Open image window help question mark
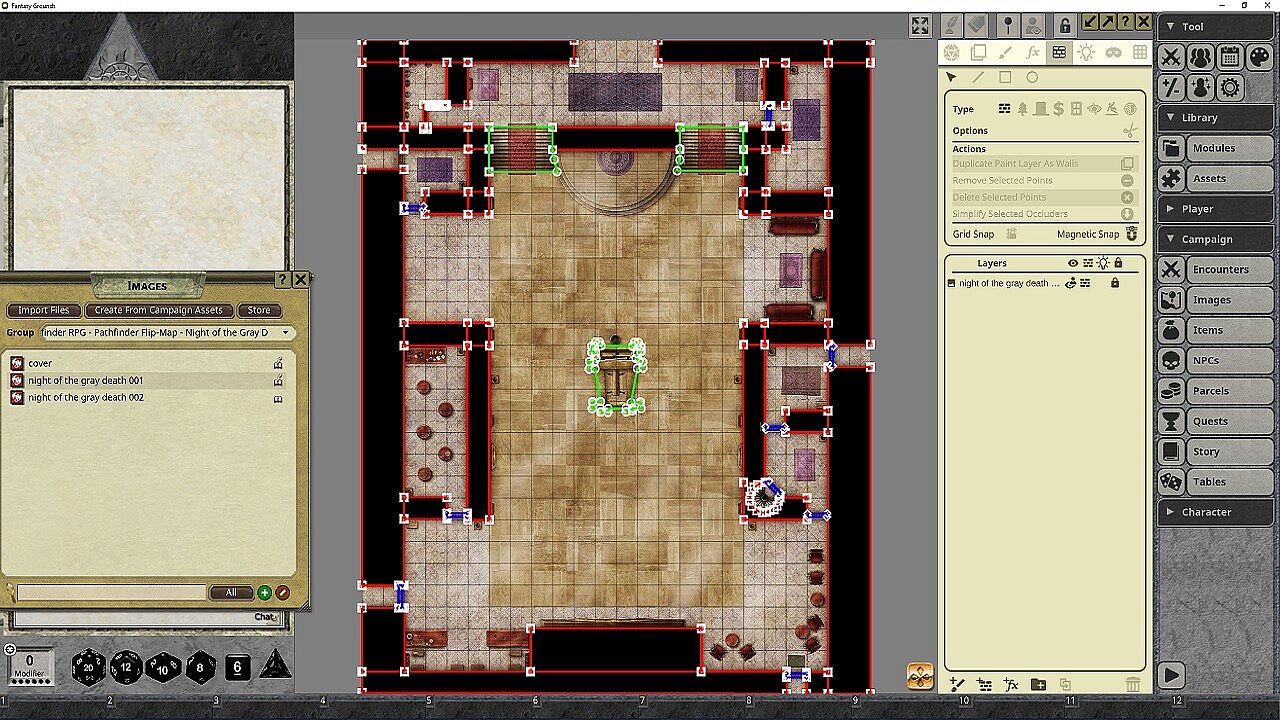1280x720 pixels. 1126,22
